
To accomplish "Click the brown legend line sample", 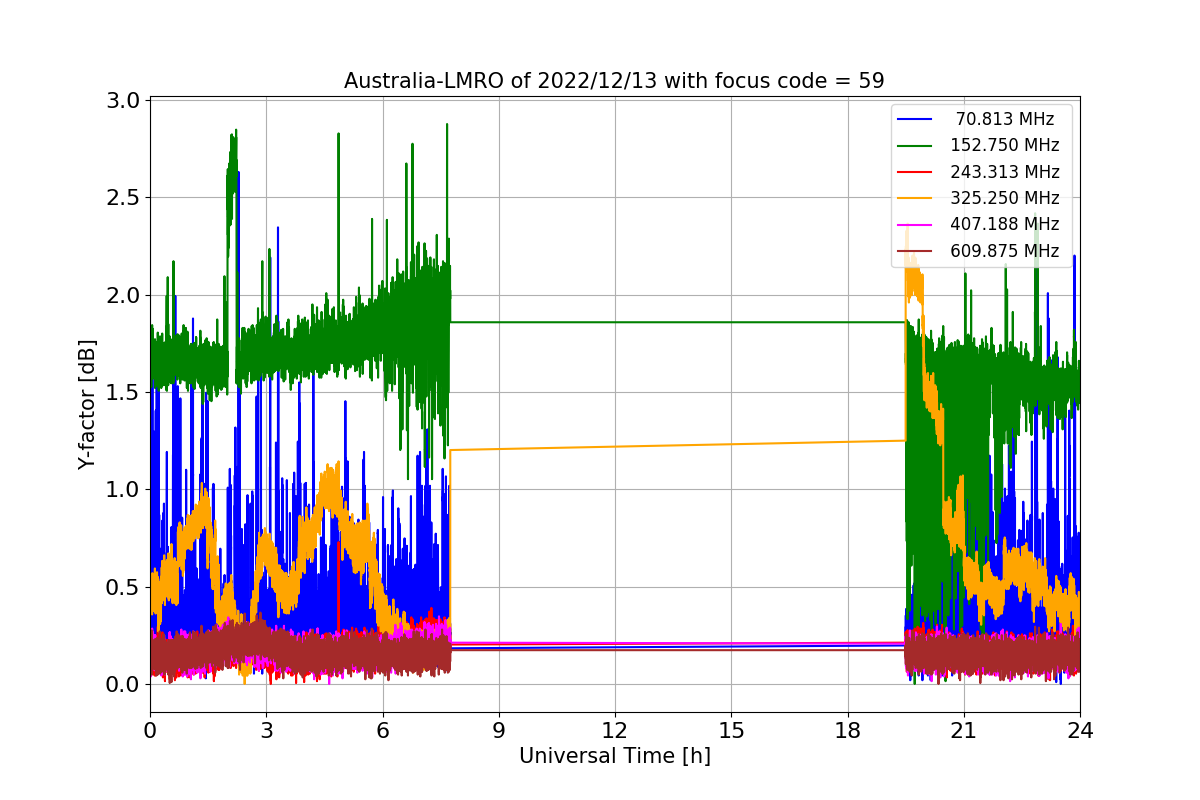I will point(915,250).
